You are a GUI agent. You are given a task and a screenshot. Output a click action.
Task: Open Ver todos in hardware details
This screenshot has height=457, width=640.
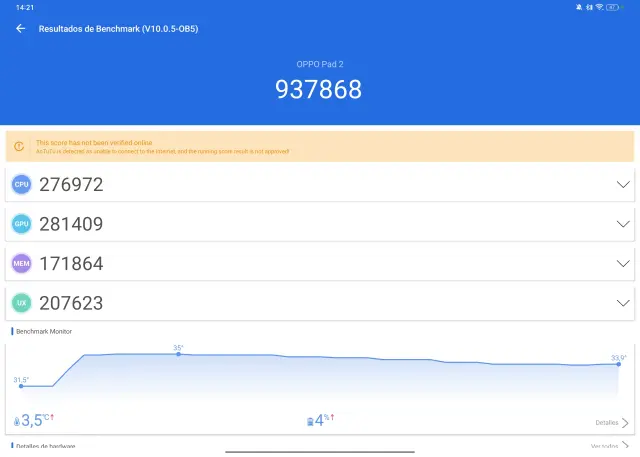point(609,446)
